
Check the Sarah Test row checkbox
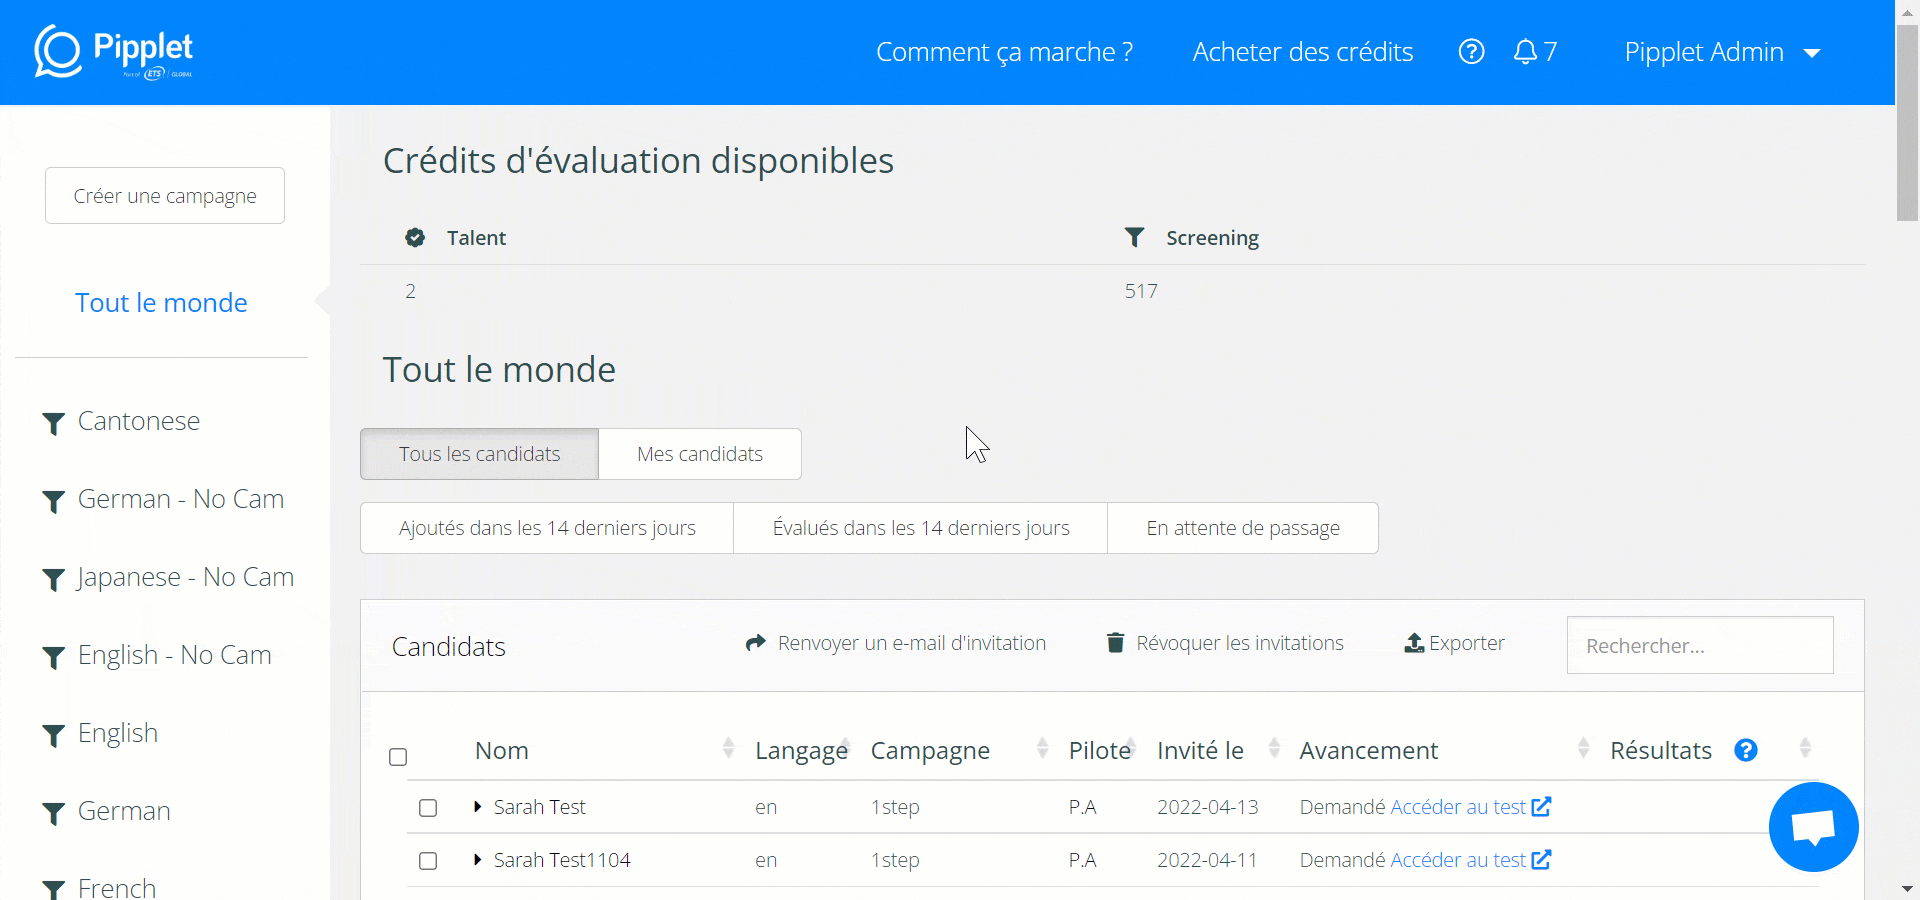click(428, 808)
